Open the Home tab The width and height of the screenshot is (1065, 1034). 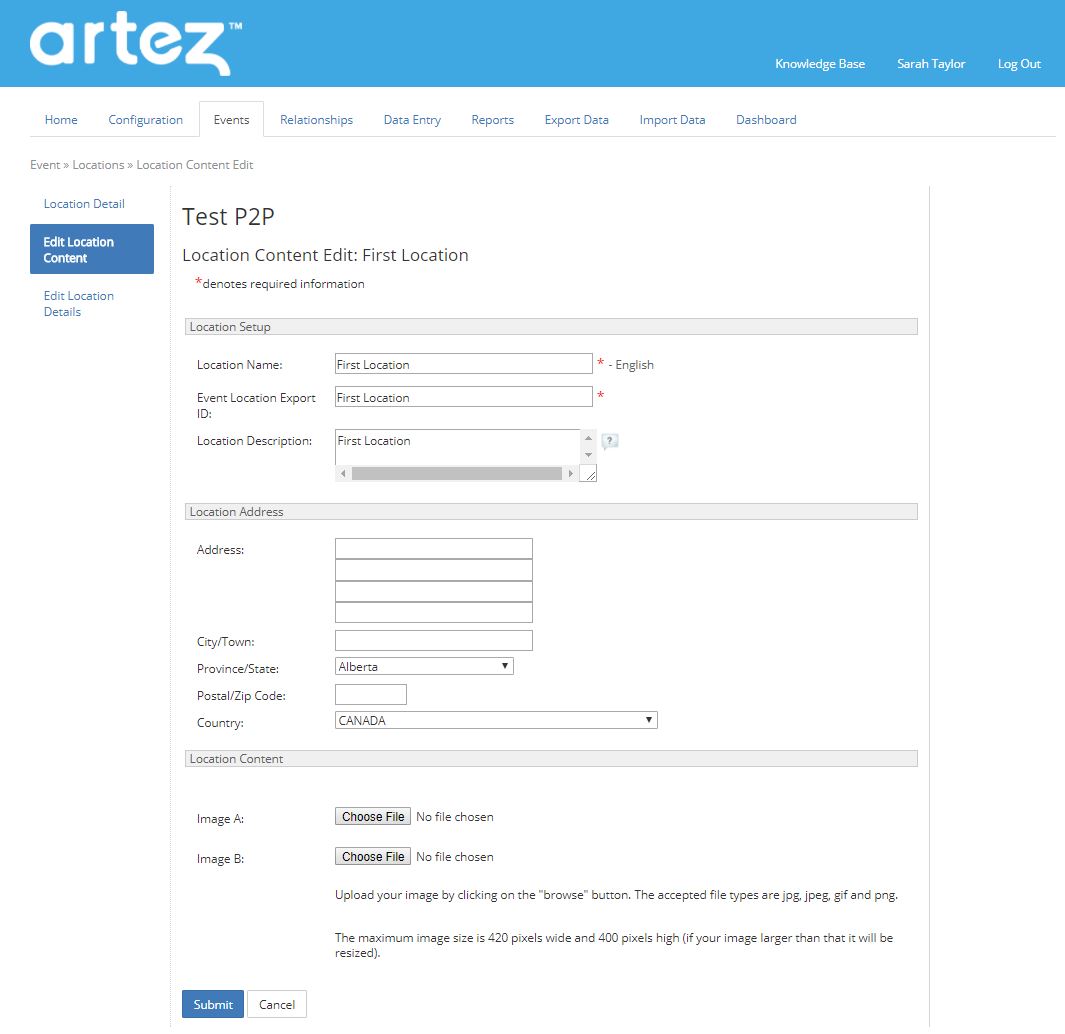pyautogui.click(x=61, y=120)
